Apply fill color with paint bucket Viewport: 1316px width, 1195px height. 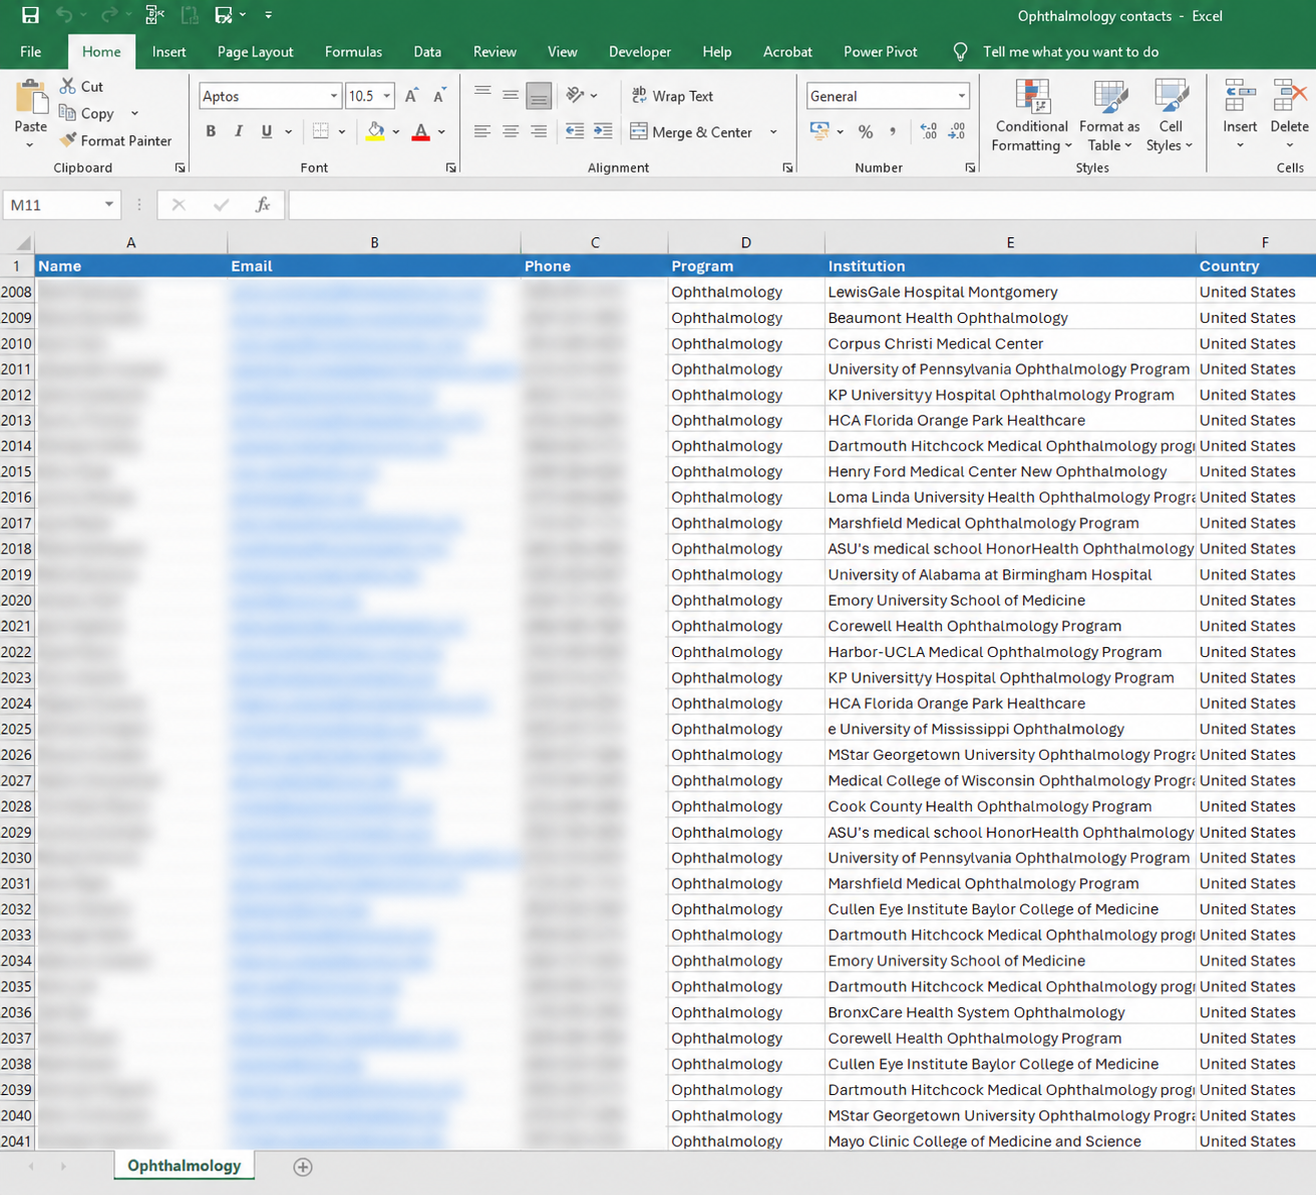376,131
